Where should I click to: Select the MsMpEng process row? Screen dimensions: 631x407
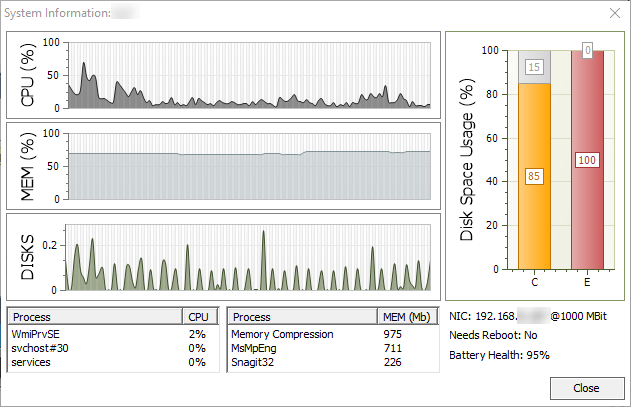[333, 348]
